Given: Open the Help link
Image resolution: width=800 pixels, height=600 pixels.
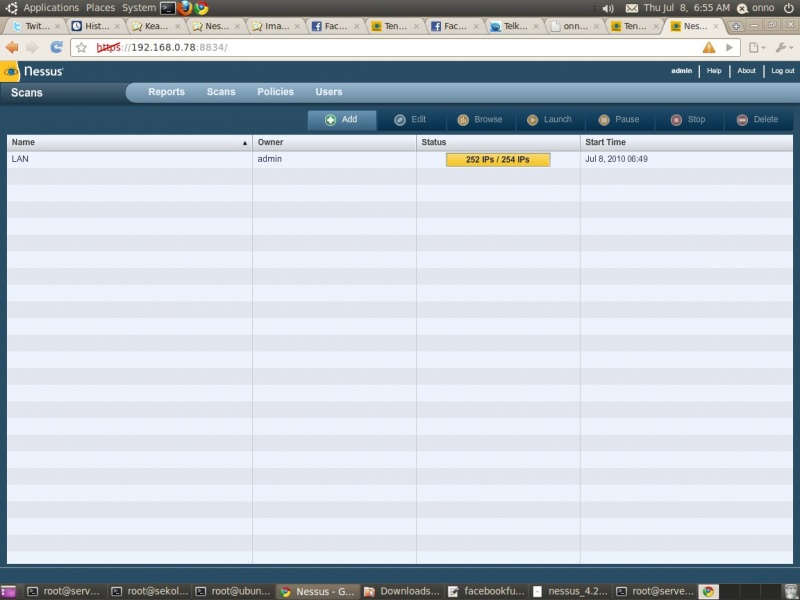Looking at the screenshot, I should (x=714, y=71).
